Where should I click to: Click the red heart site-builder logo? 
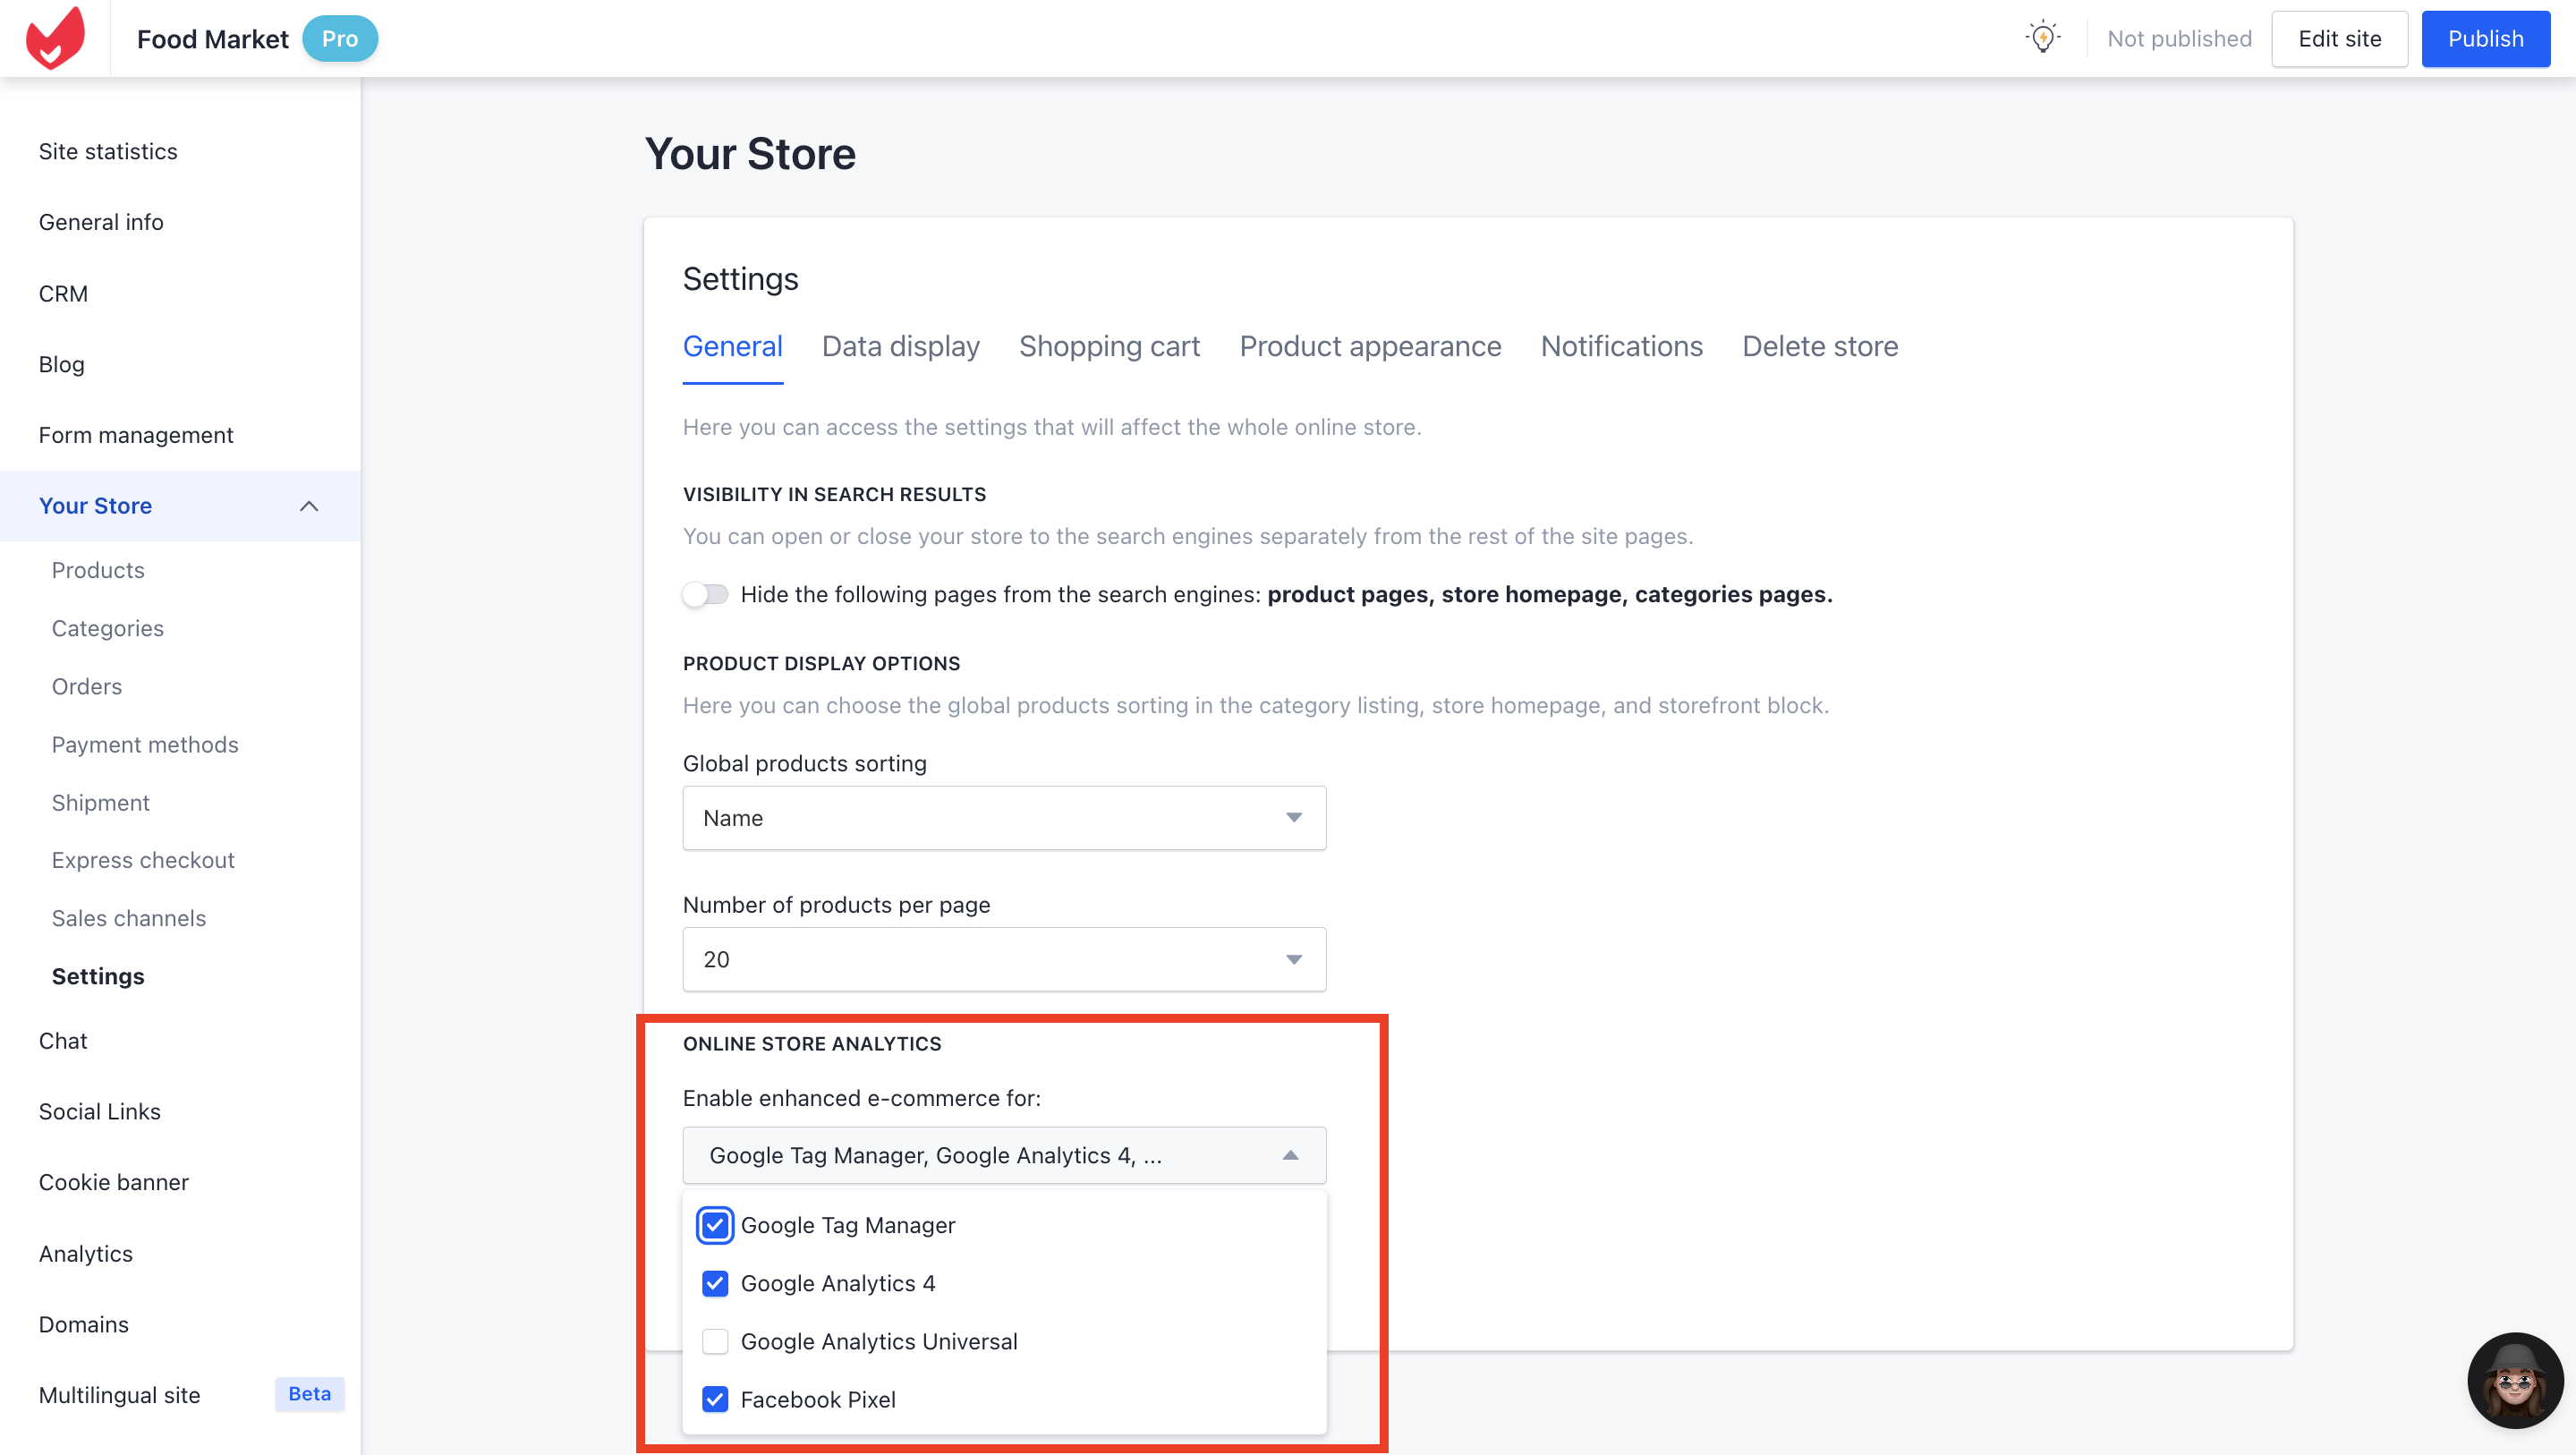pos(55,38)
